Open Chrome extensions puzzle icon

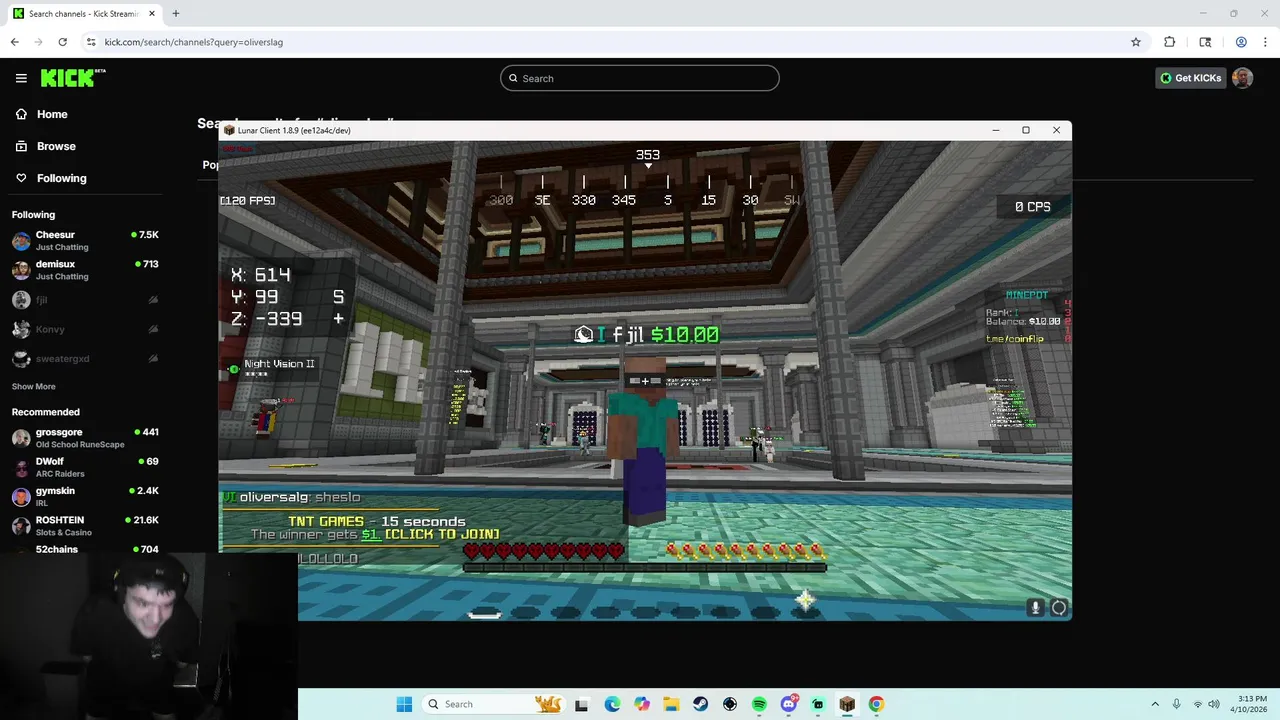coord(1169,42)
